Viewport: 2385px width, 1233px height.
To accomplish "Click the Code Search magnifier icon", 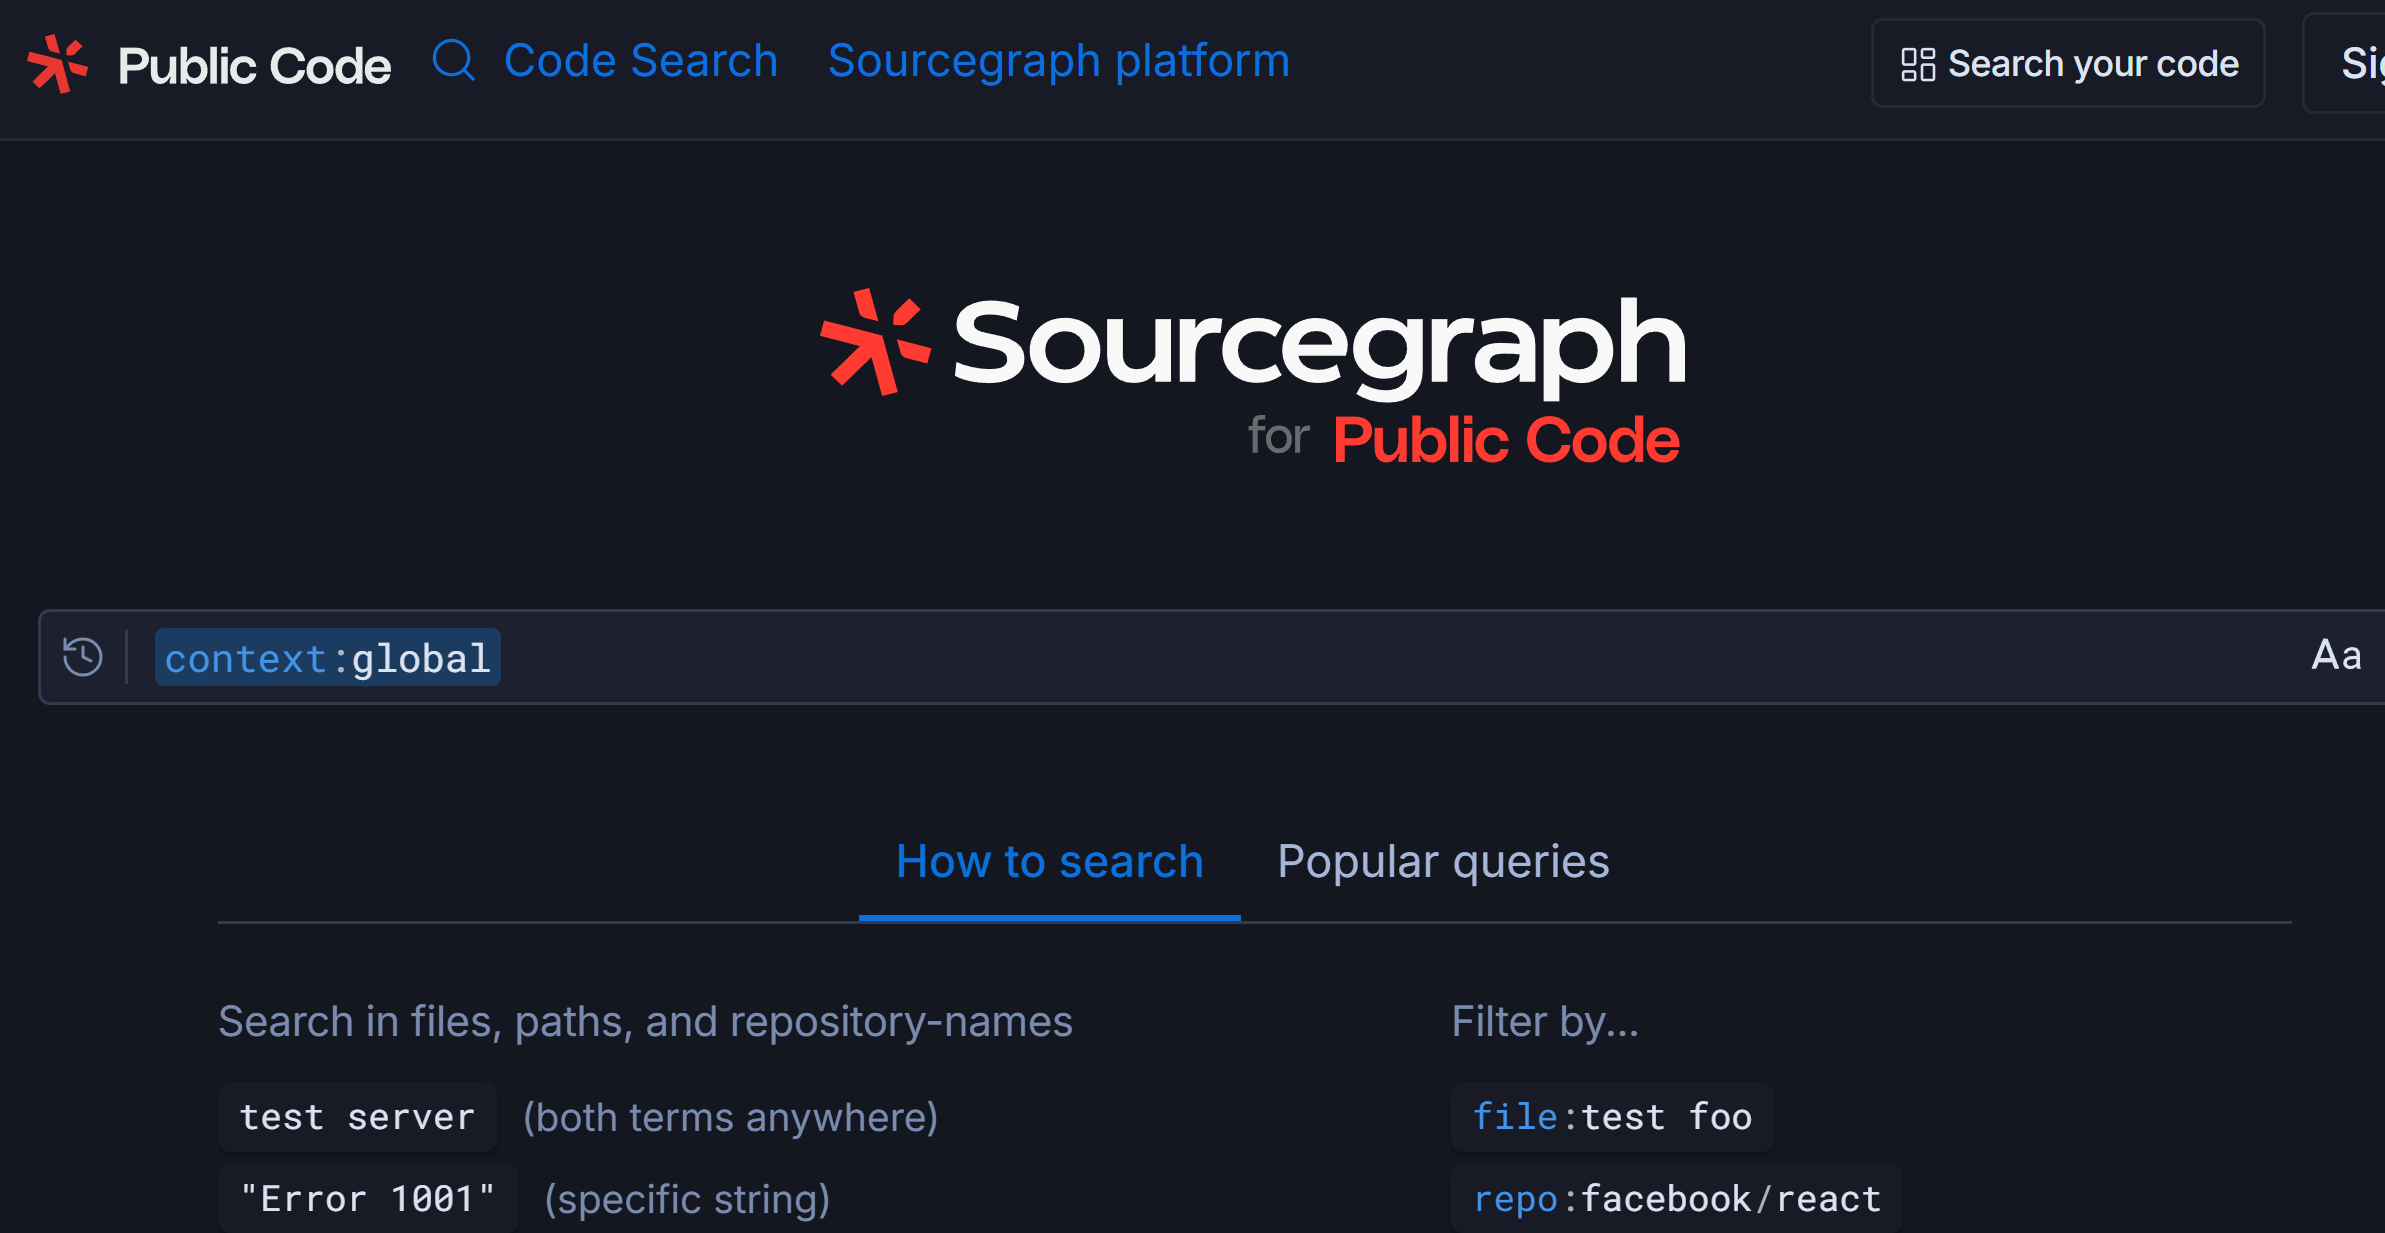I will [453, 61].
